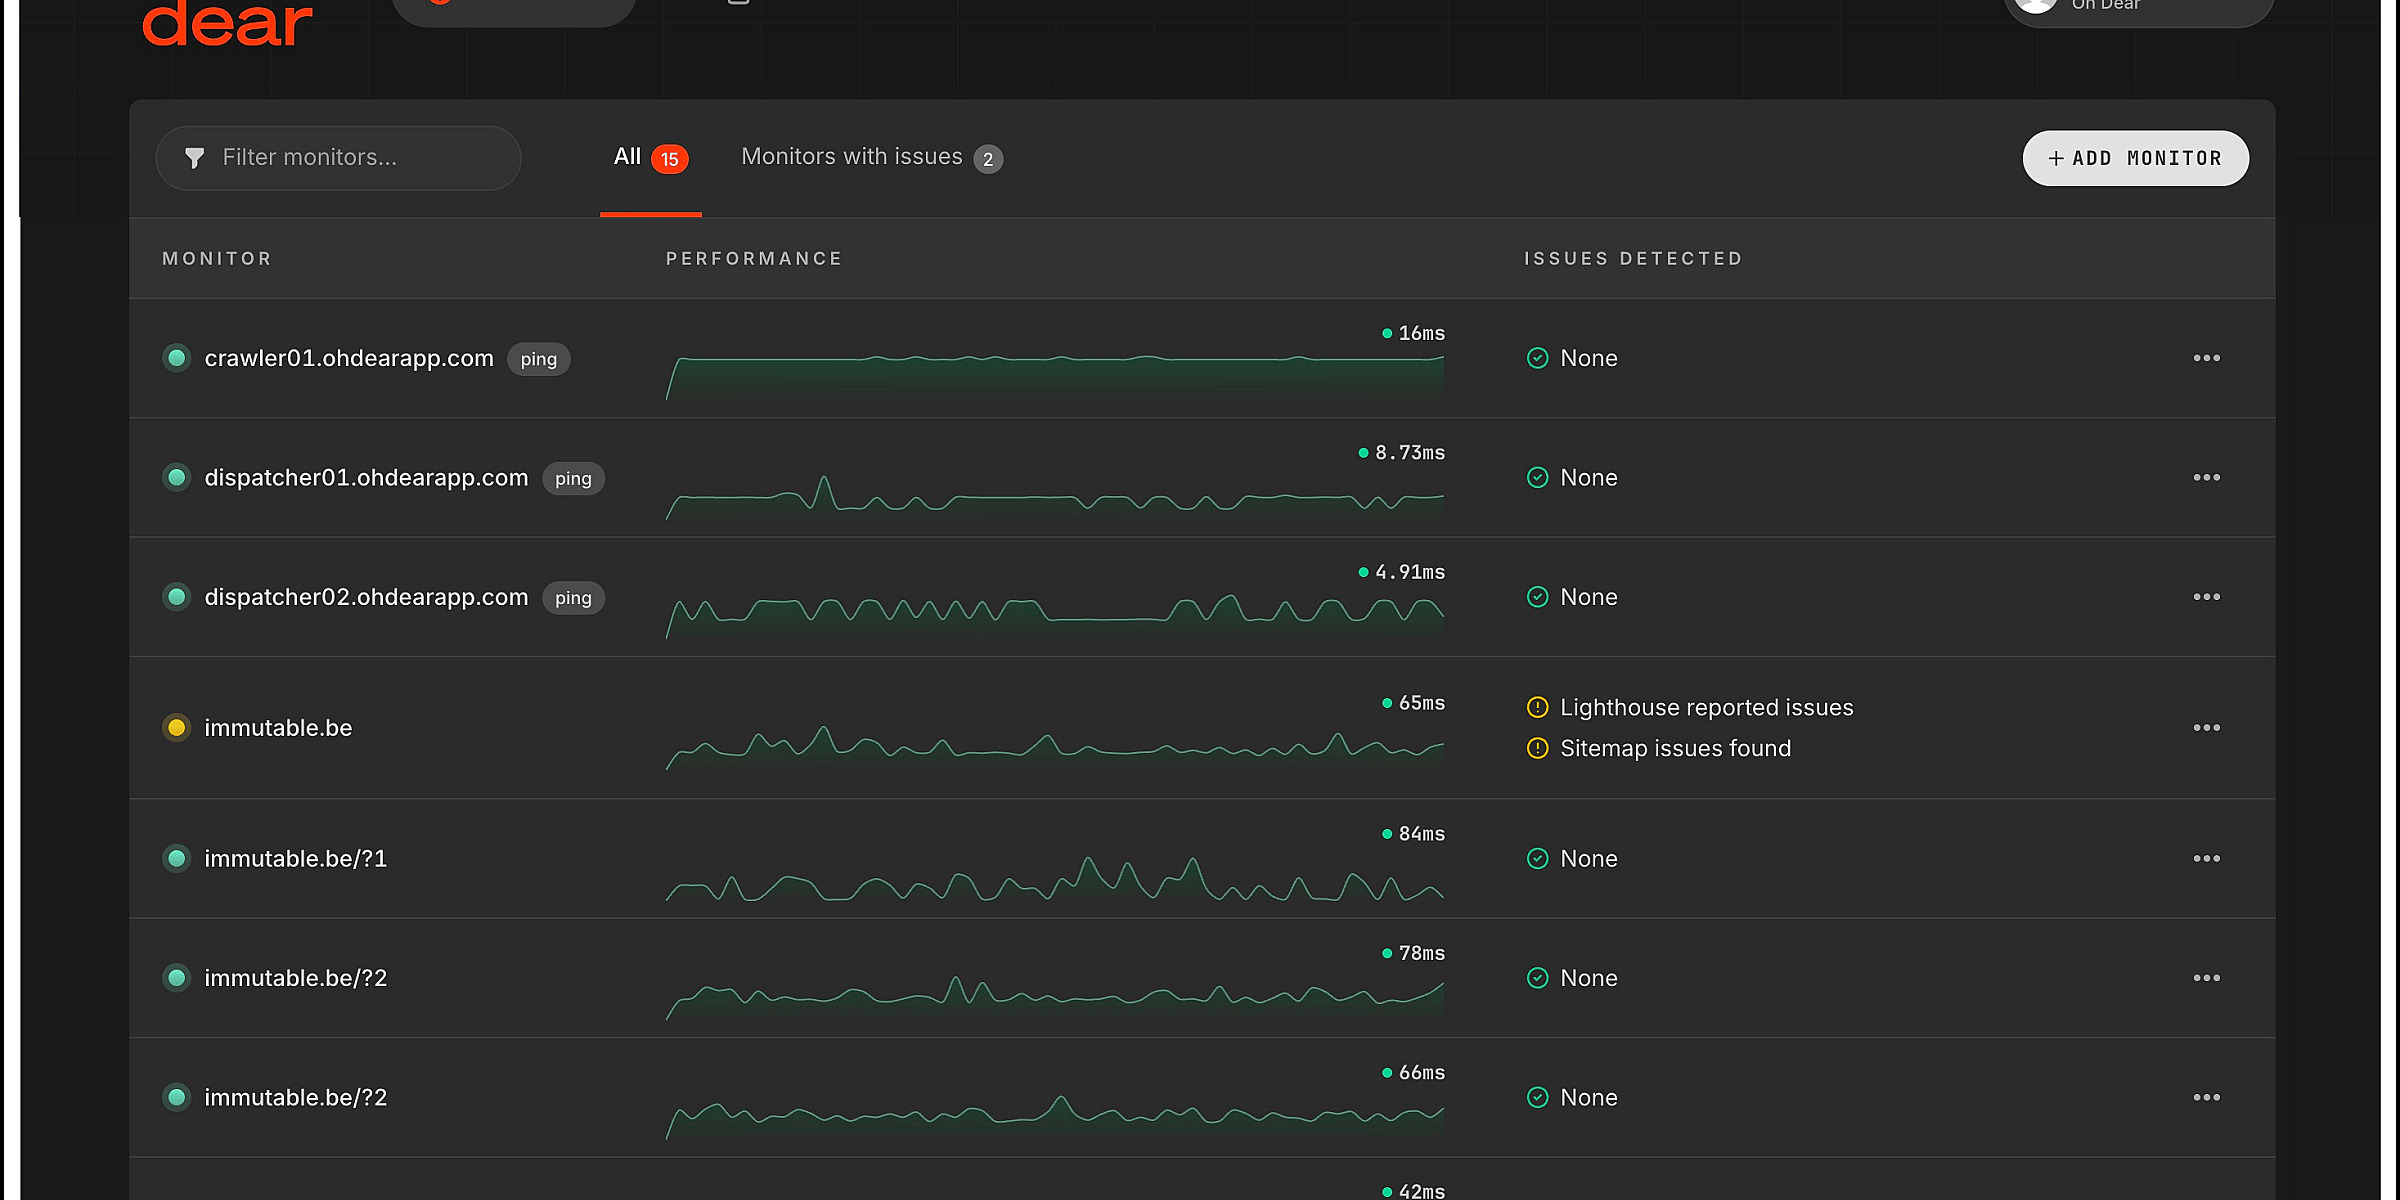
Task: Open the Lighthouse reported issues link
Action: 1706,707
